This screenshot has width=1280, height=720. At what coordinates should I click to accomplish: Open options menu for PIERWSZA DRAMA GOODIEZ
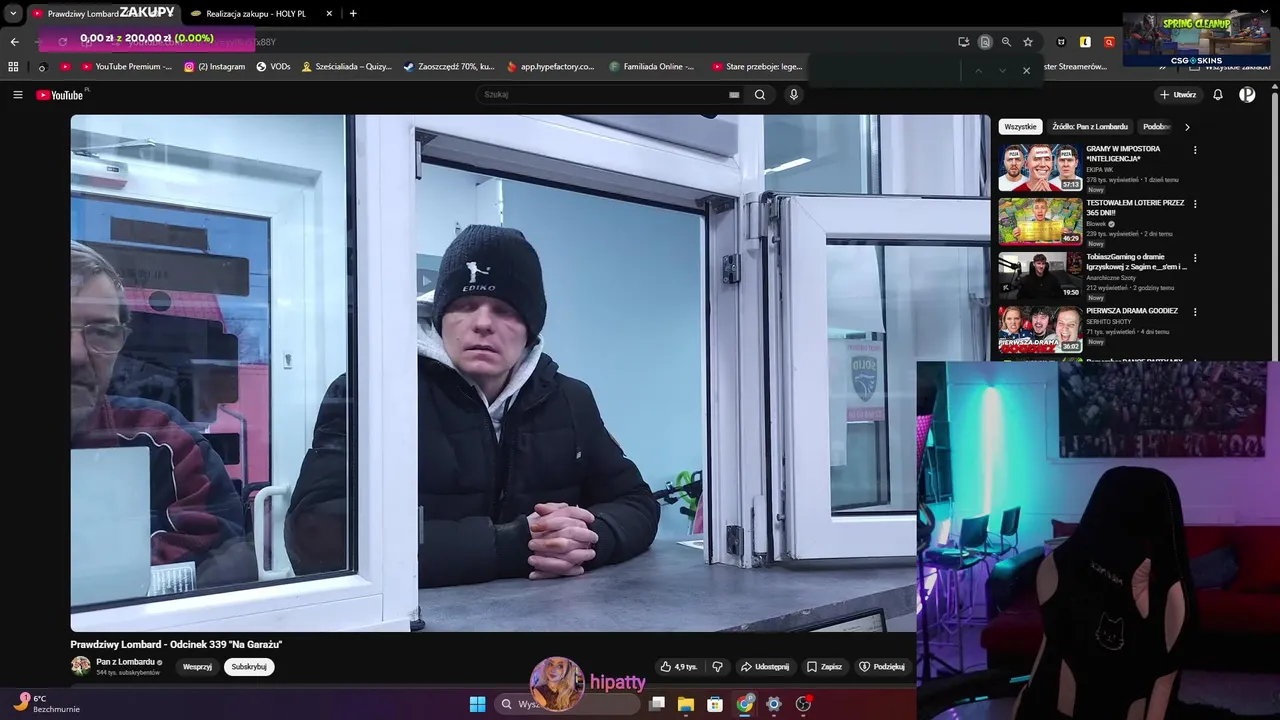[1195, 312]
